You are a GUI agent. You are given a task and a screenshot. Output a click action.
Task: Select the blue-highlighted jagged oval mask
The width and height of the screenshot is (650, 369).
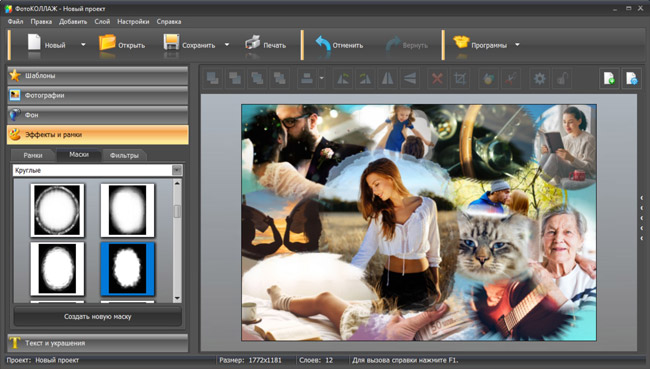(128, 269)
